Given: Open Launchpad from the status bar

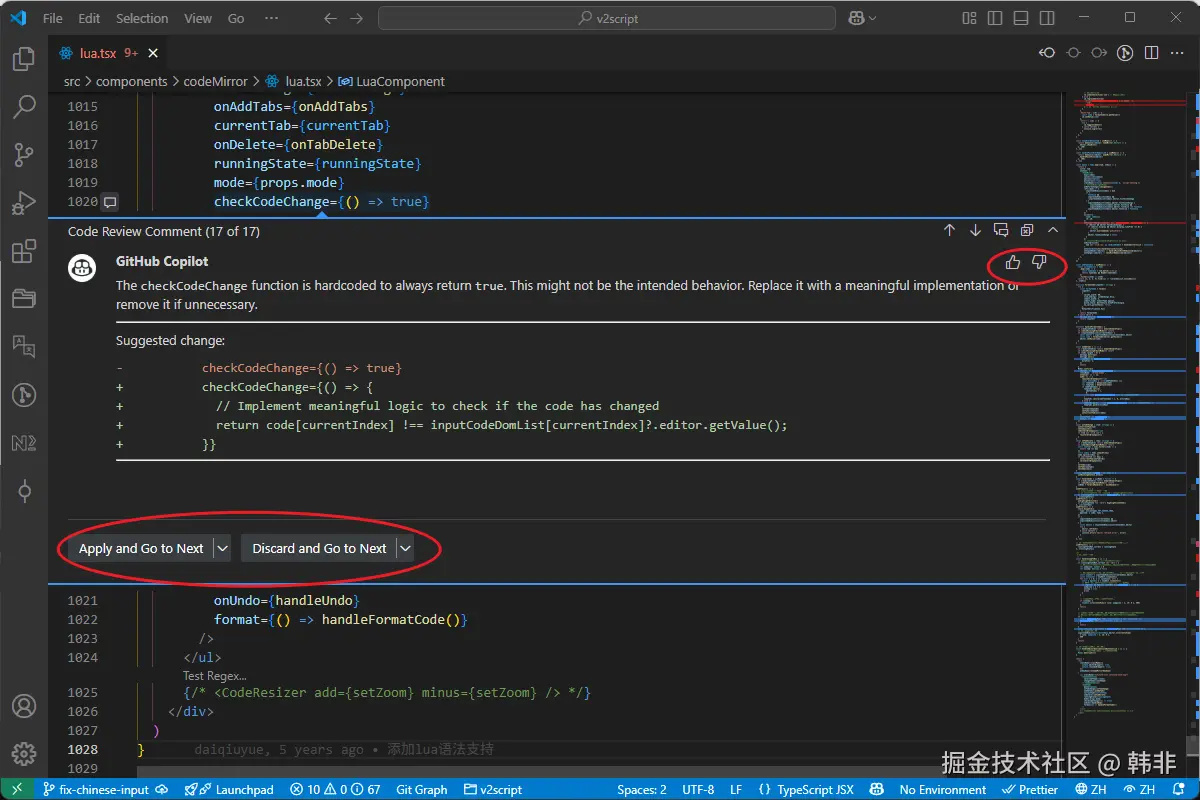Looking at the screenshot, I should click(x=229, y=789).
